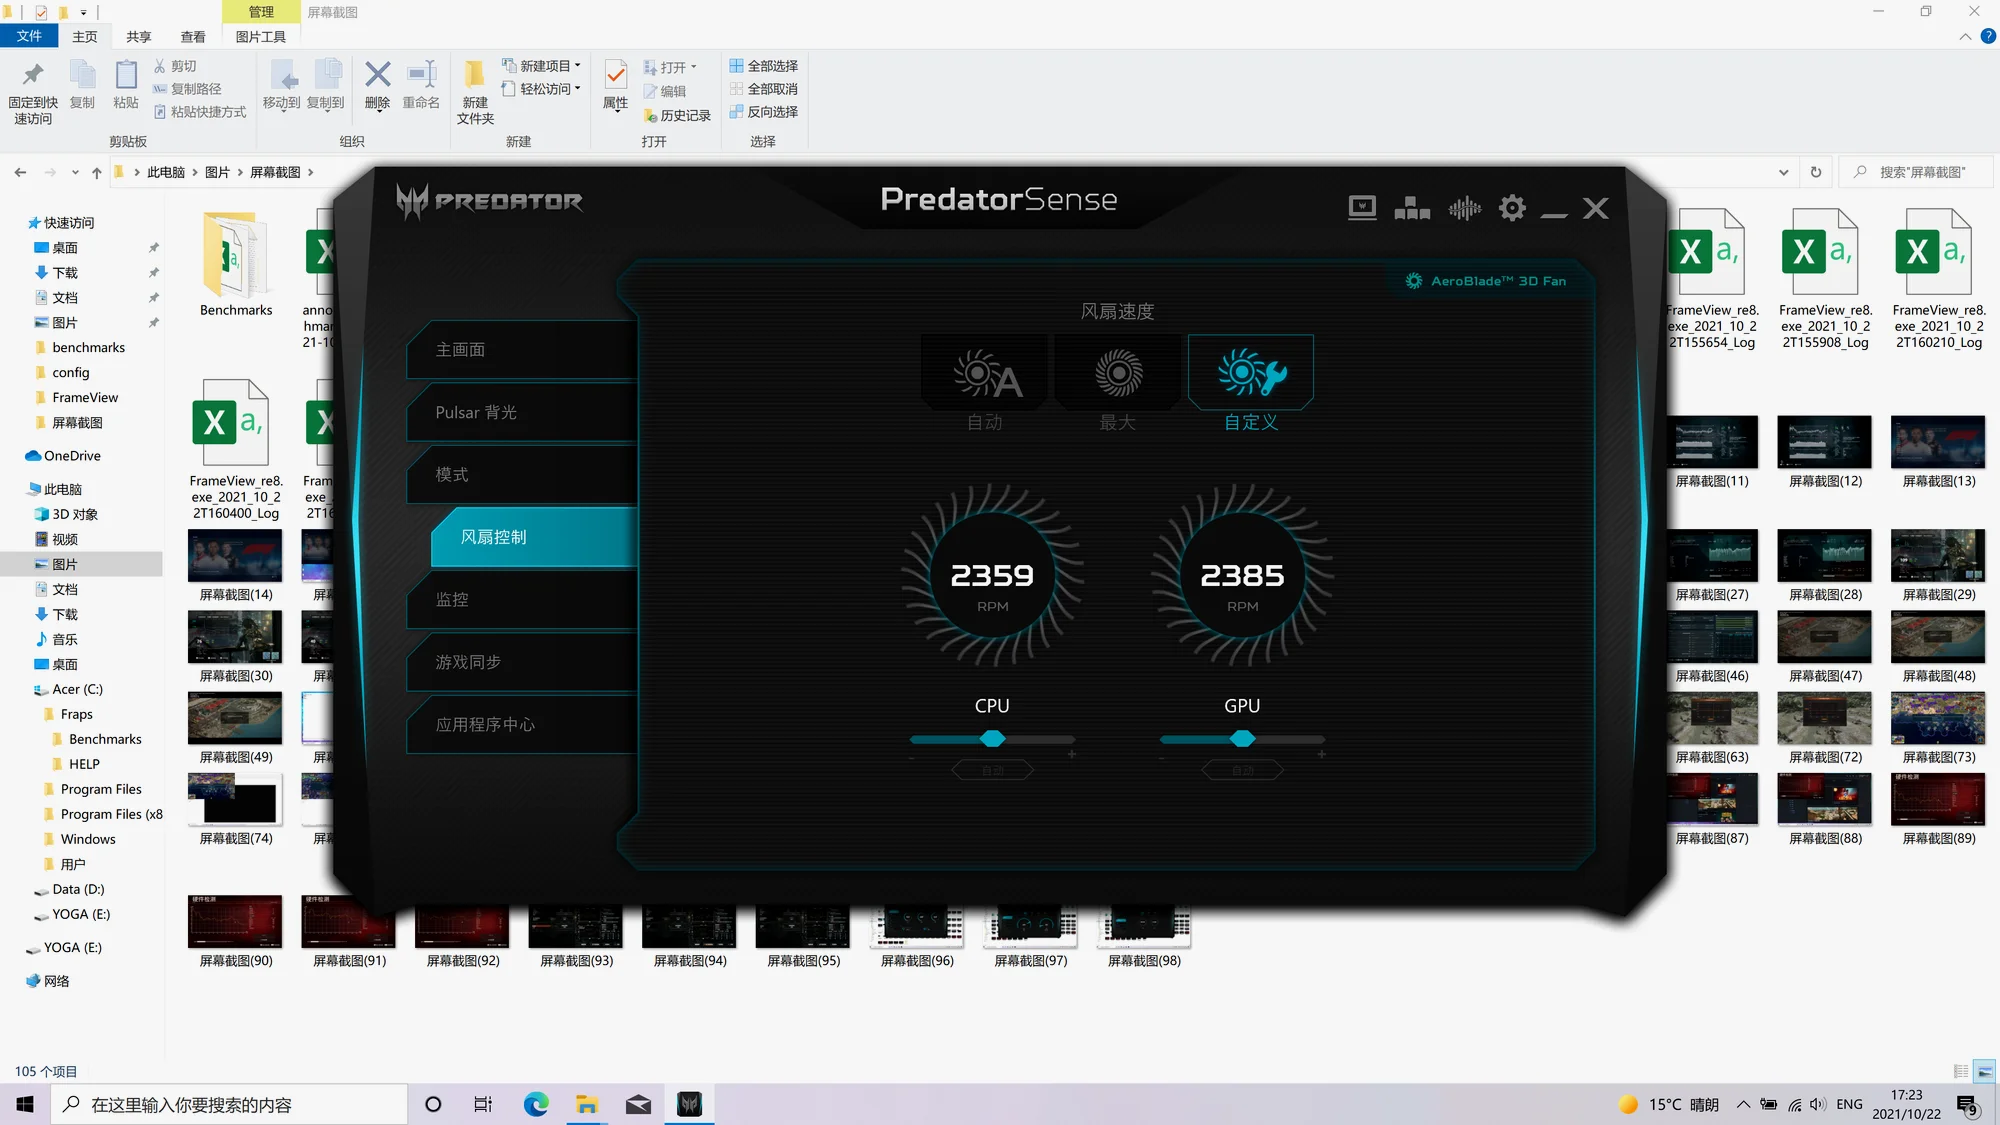Click 全部选择 Select All
This screenshot has width=2000, height=1125.
point(764,66)
